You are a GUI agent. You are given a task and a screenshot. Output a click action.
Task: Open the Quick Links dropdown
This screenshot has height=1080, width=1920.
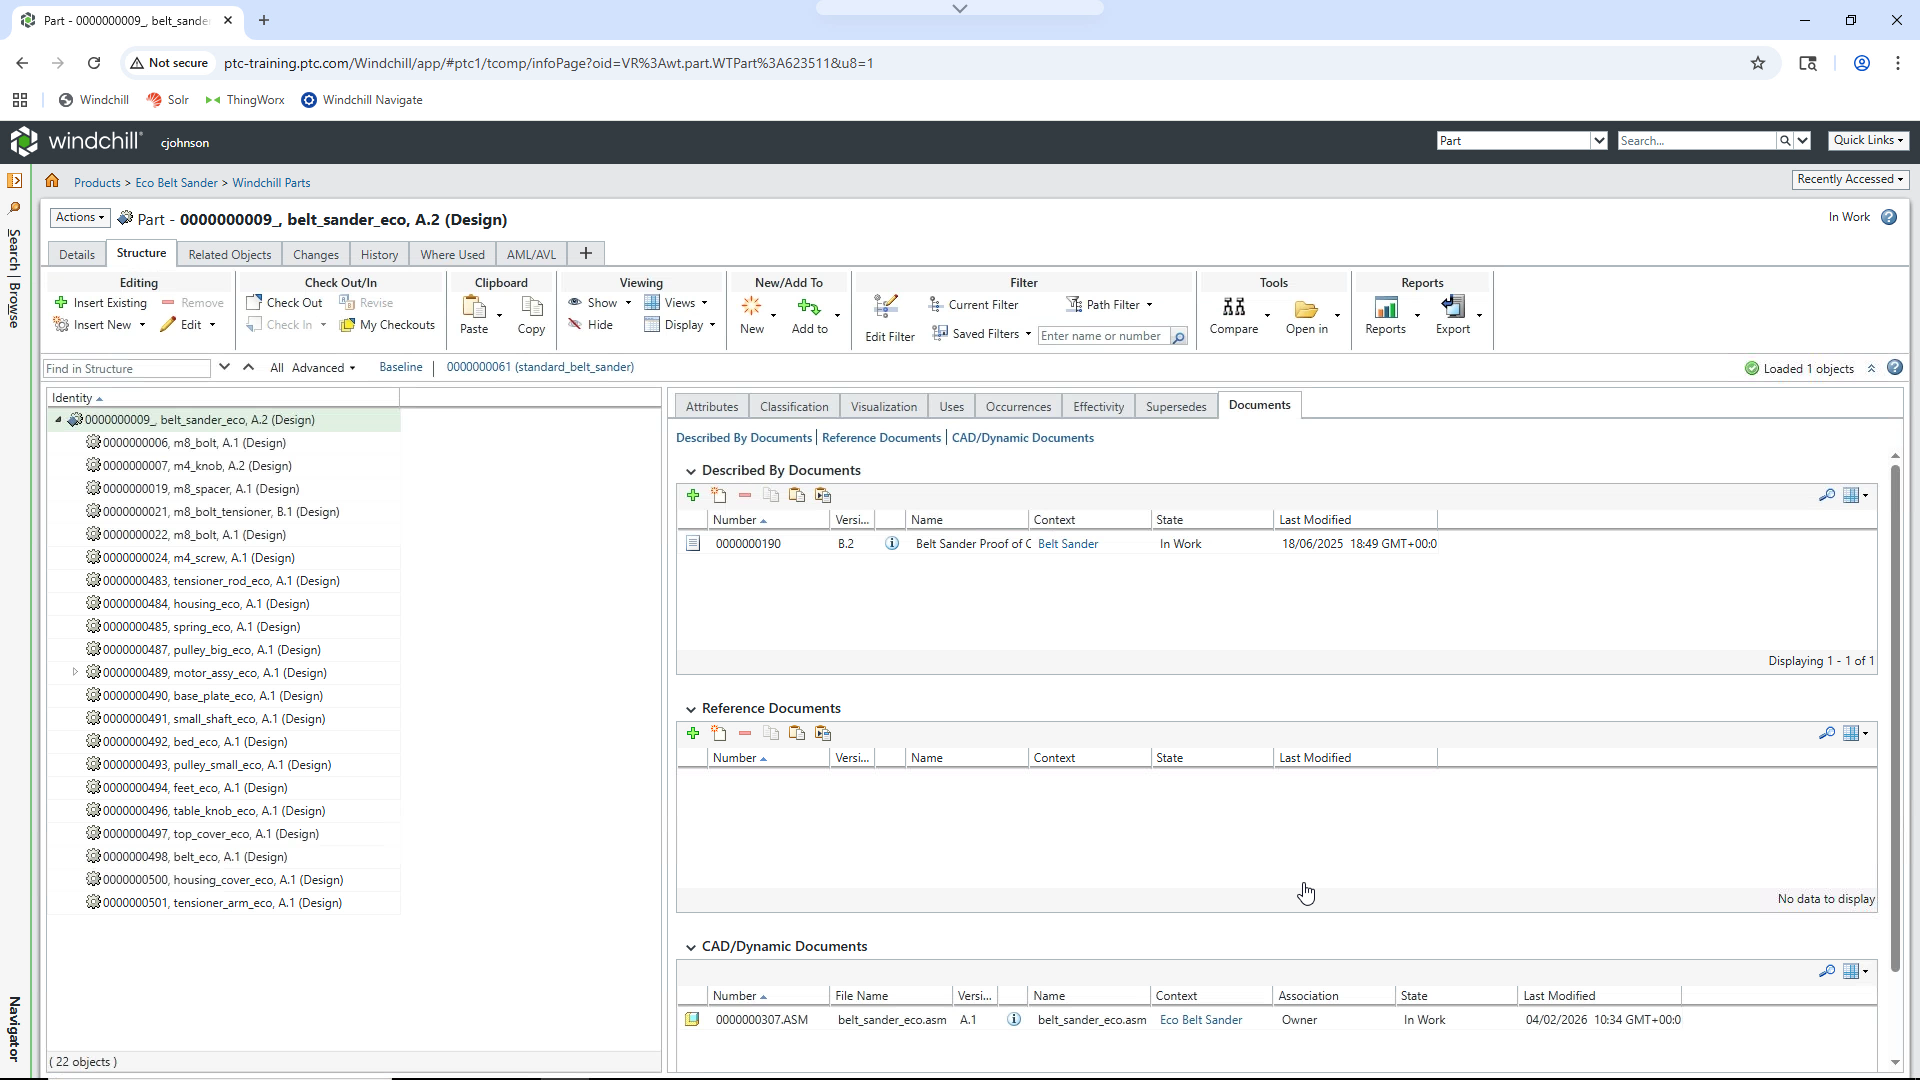click(1868, 140)
